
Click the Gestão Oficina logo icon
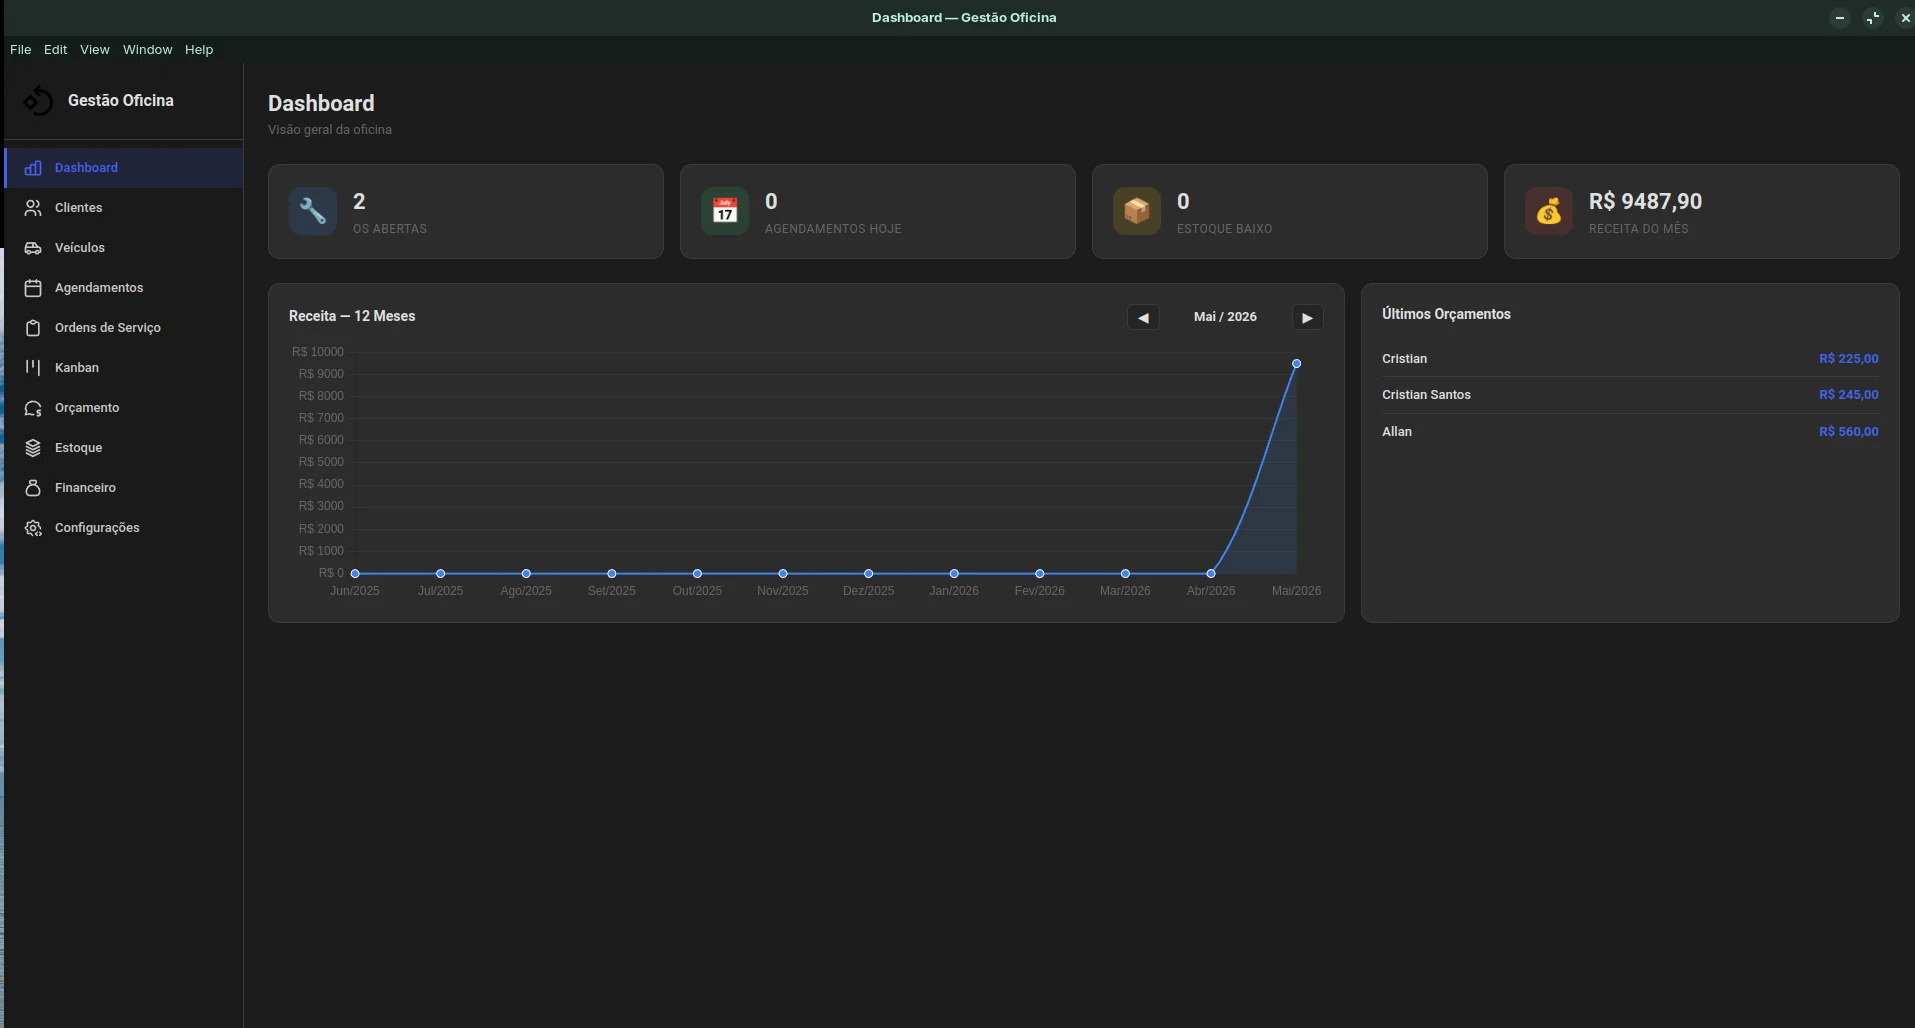click(38, 100)
